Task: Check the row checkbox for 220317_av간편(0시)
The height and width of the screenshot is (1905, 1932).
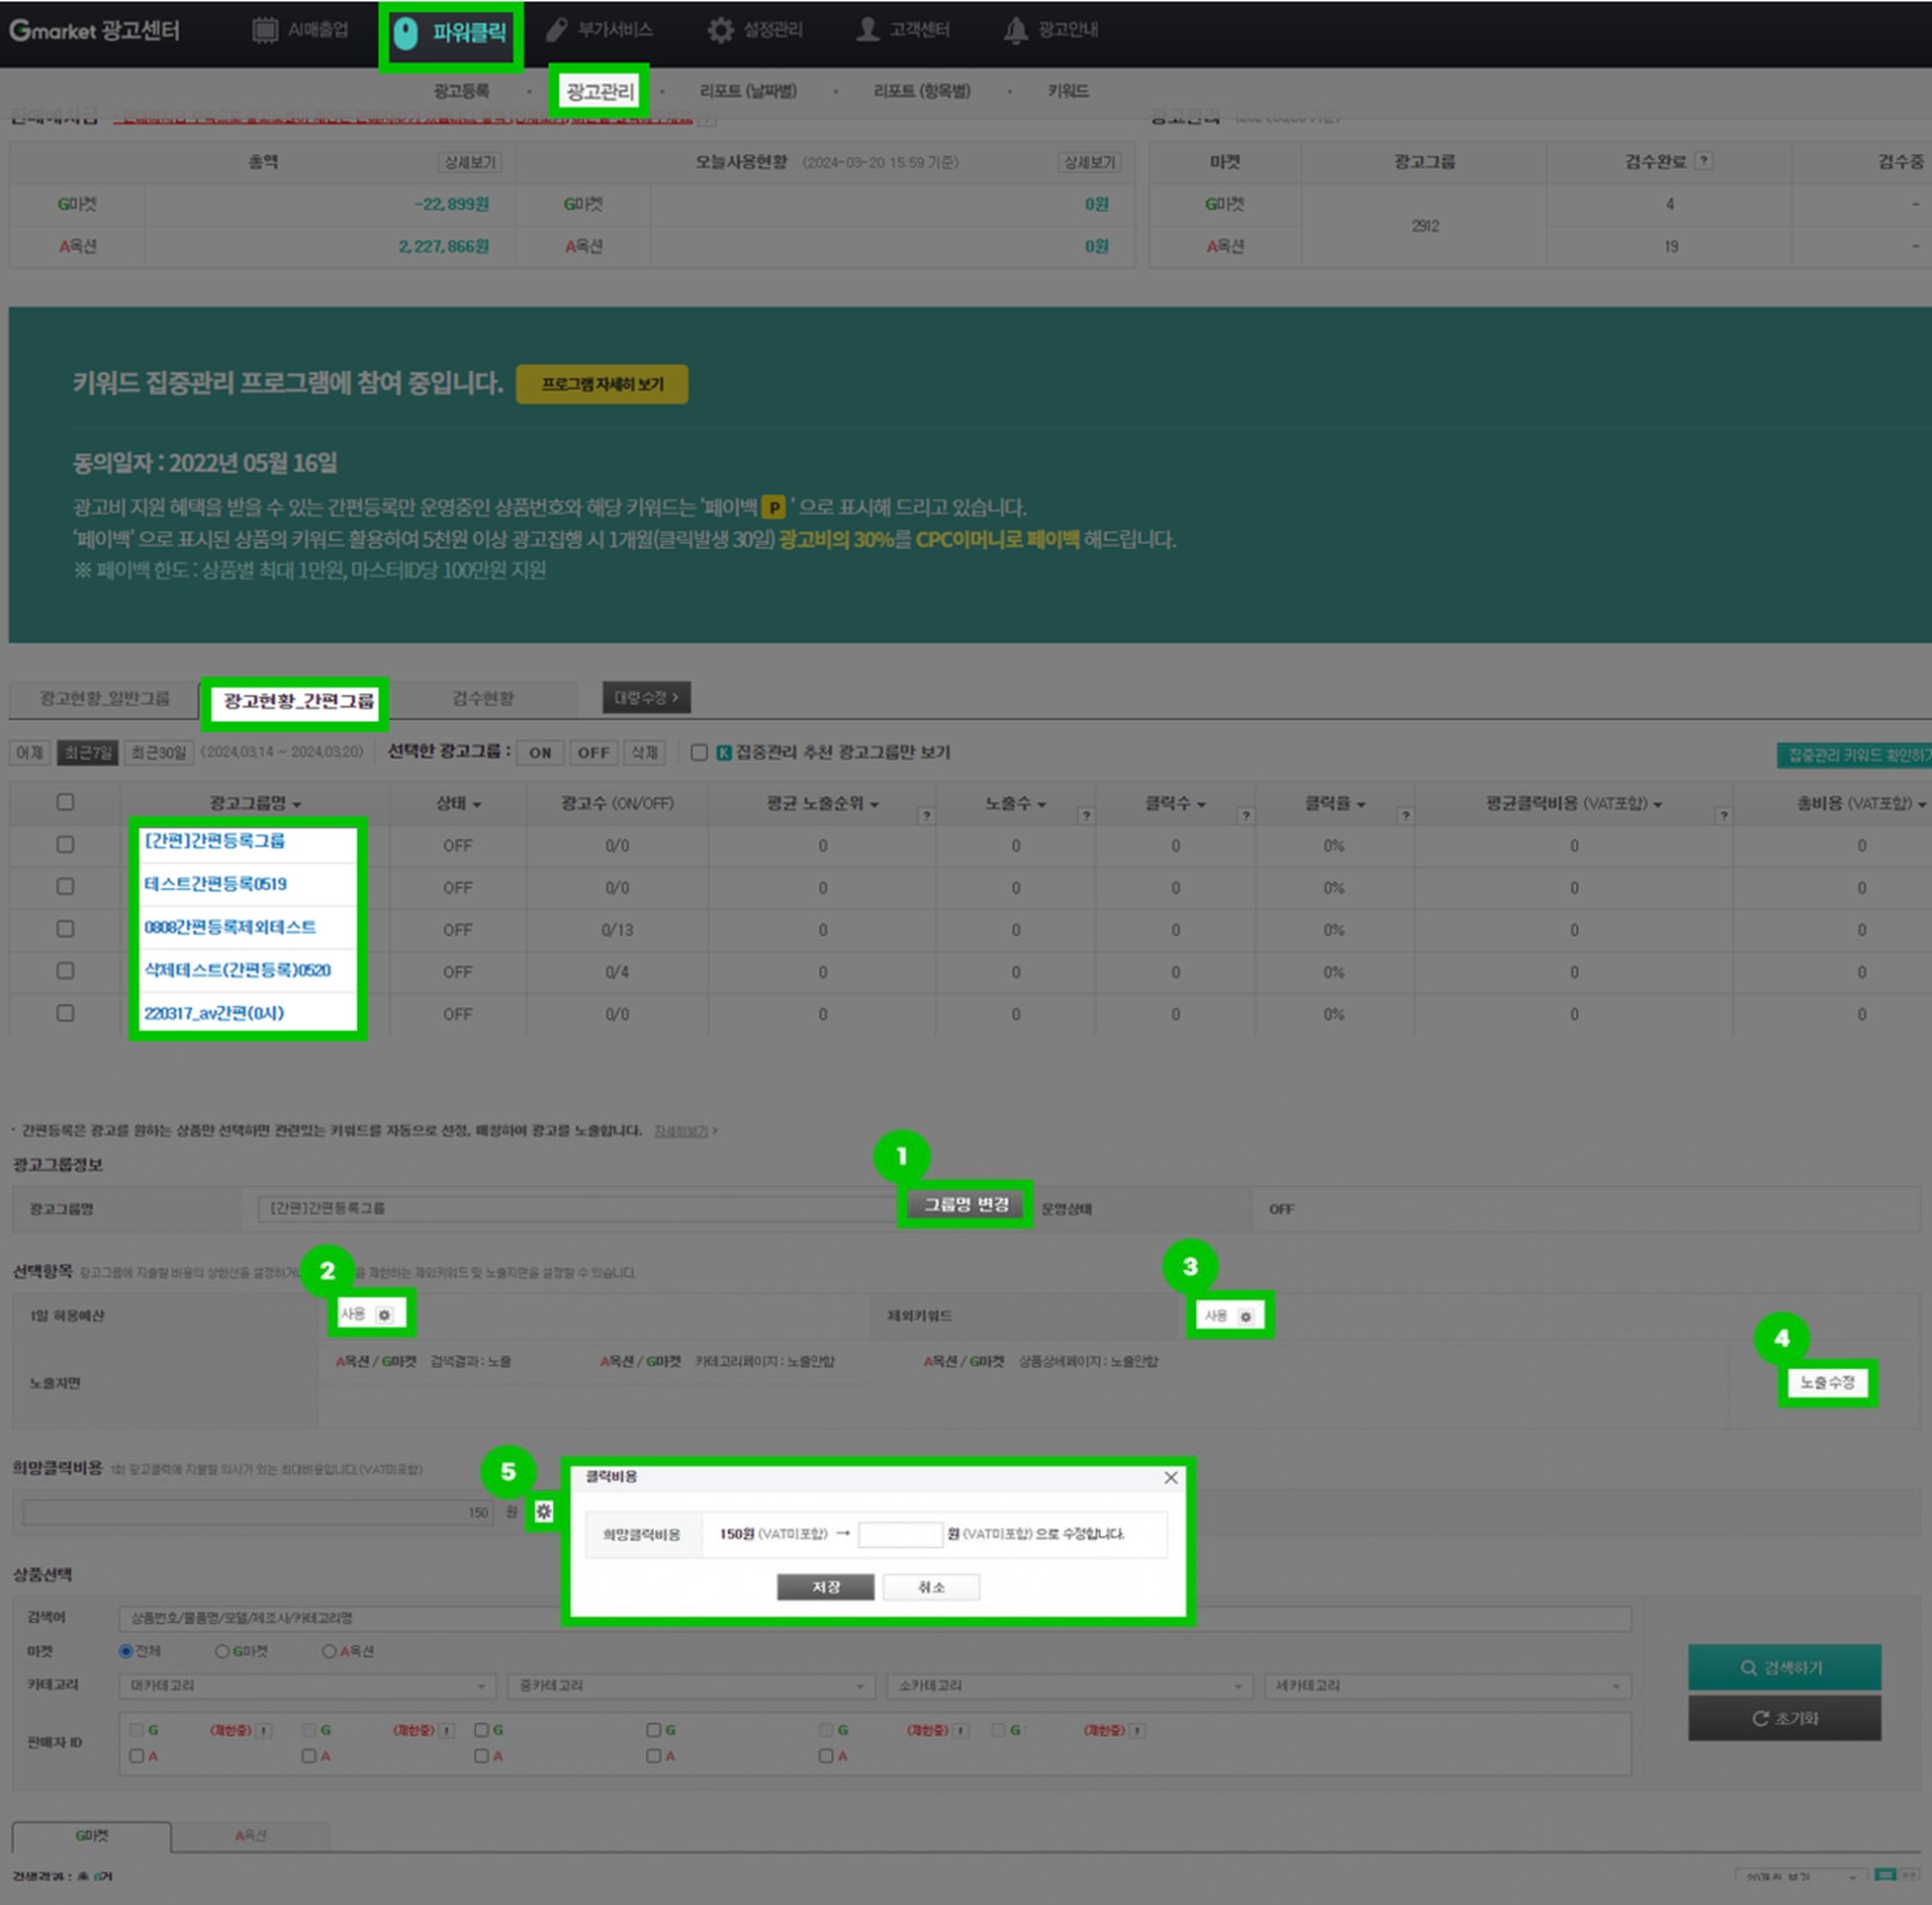Action: tap(65, 1013)
